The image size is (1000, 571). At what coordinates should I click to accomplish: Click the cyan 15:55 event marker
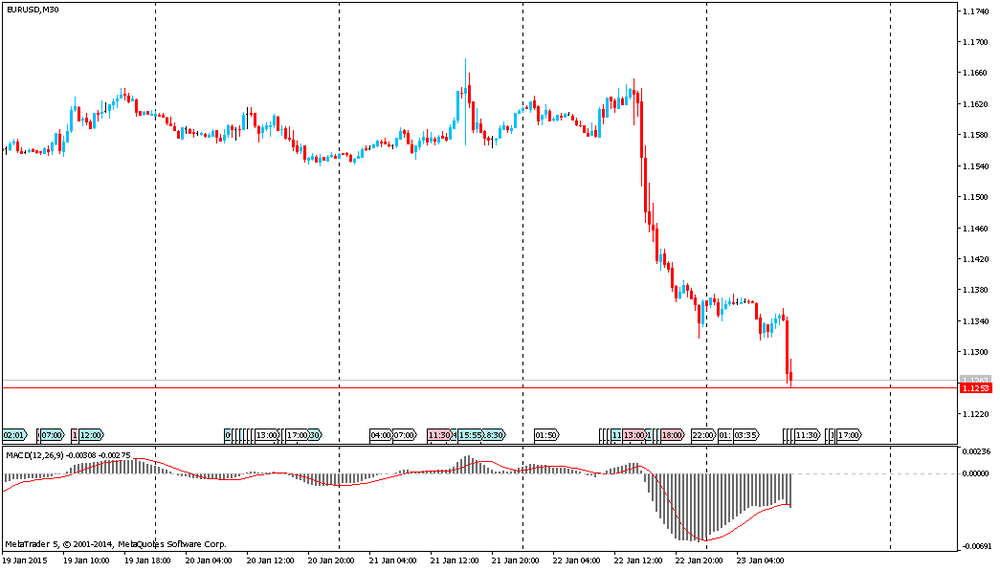pos(469,435)
